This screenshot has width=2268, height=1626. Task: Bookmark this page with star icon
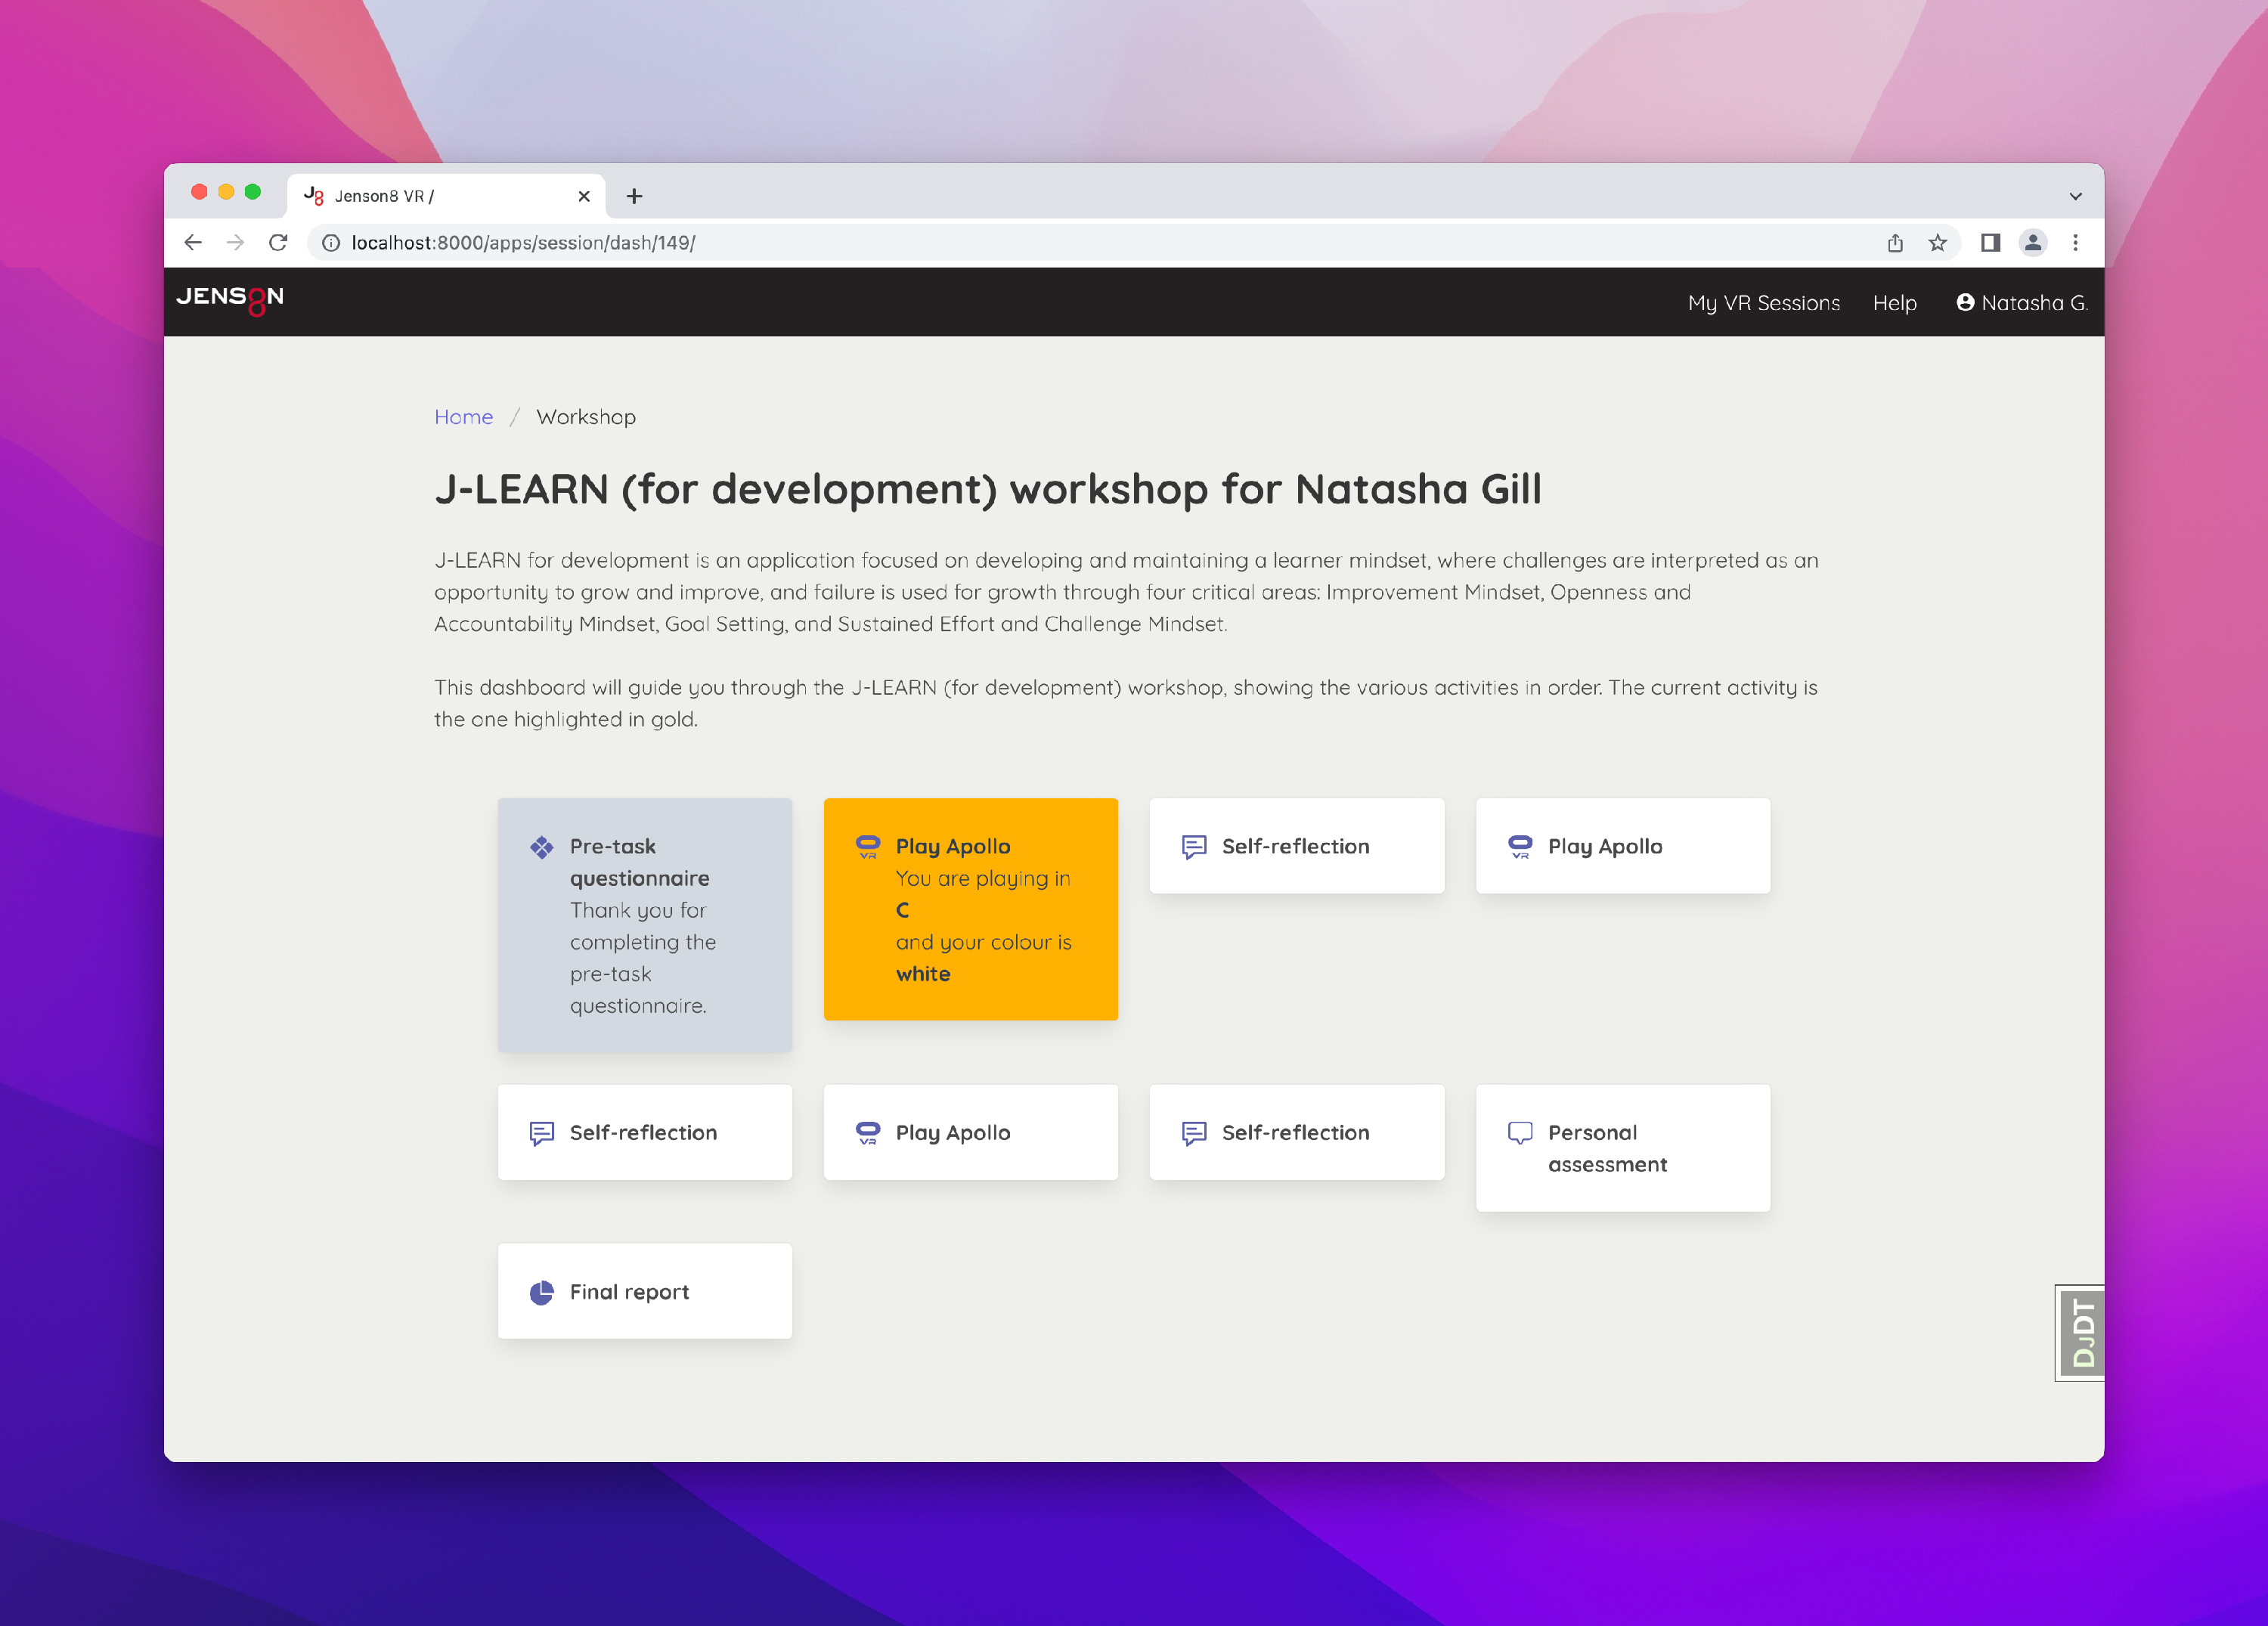click(x=1938, y=243)
